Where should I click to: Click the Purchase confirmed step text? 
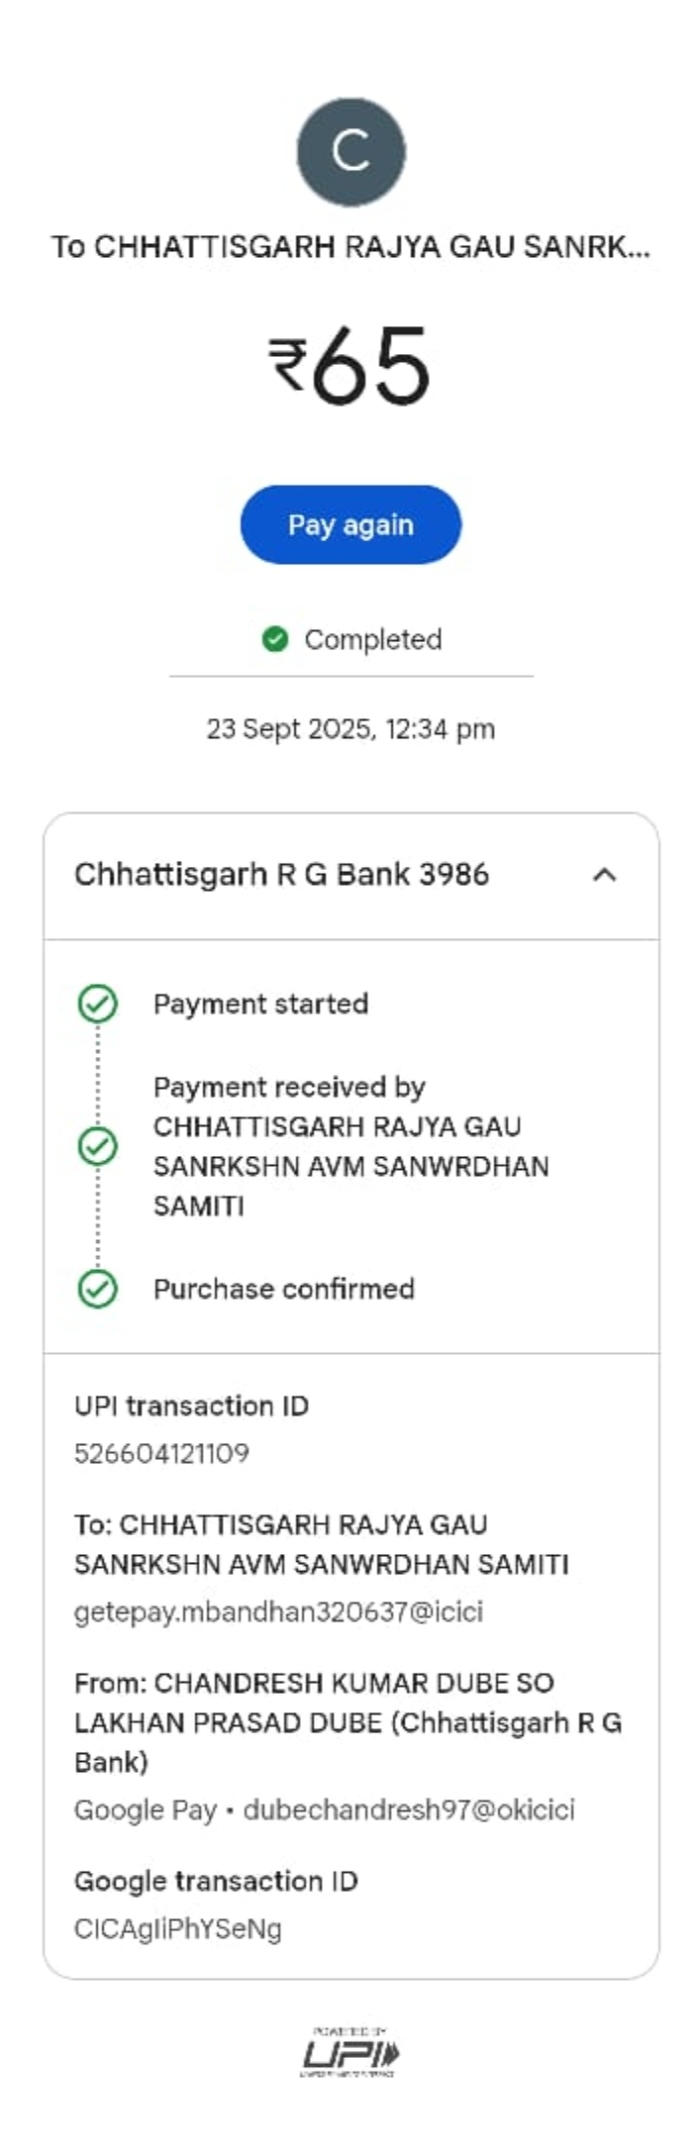pos(283,1289)
